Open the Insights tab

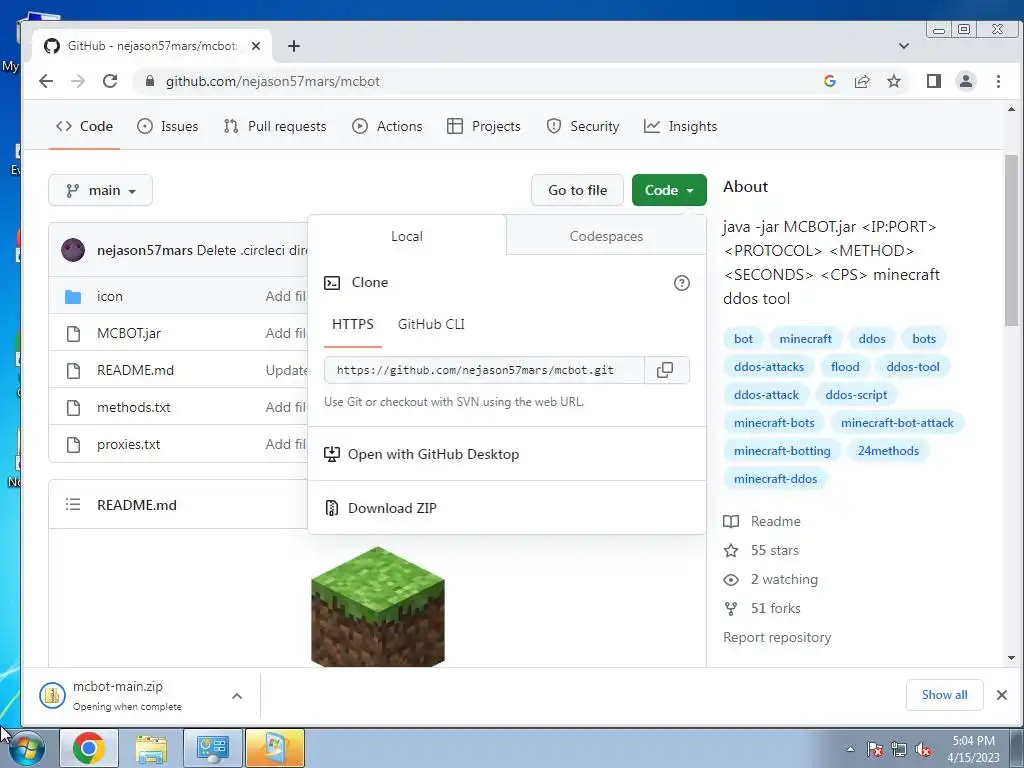pos(680,126)
